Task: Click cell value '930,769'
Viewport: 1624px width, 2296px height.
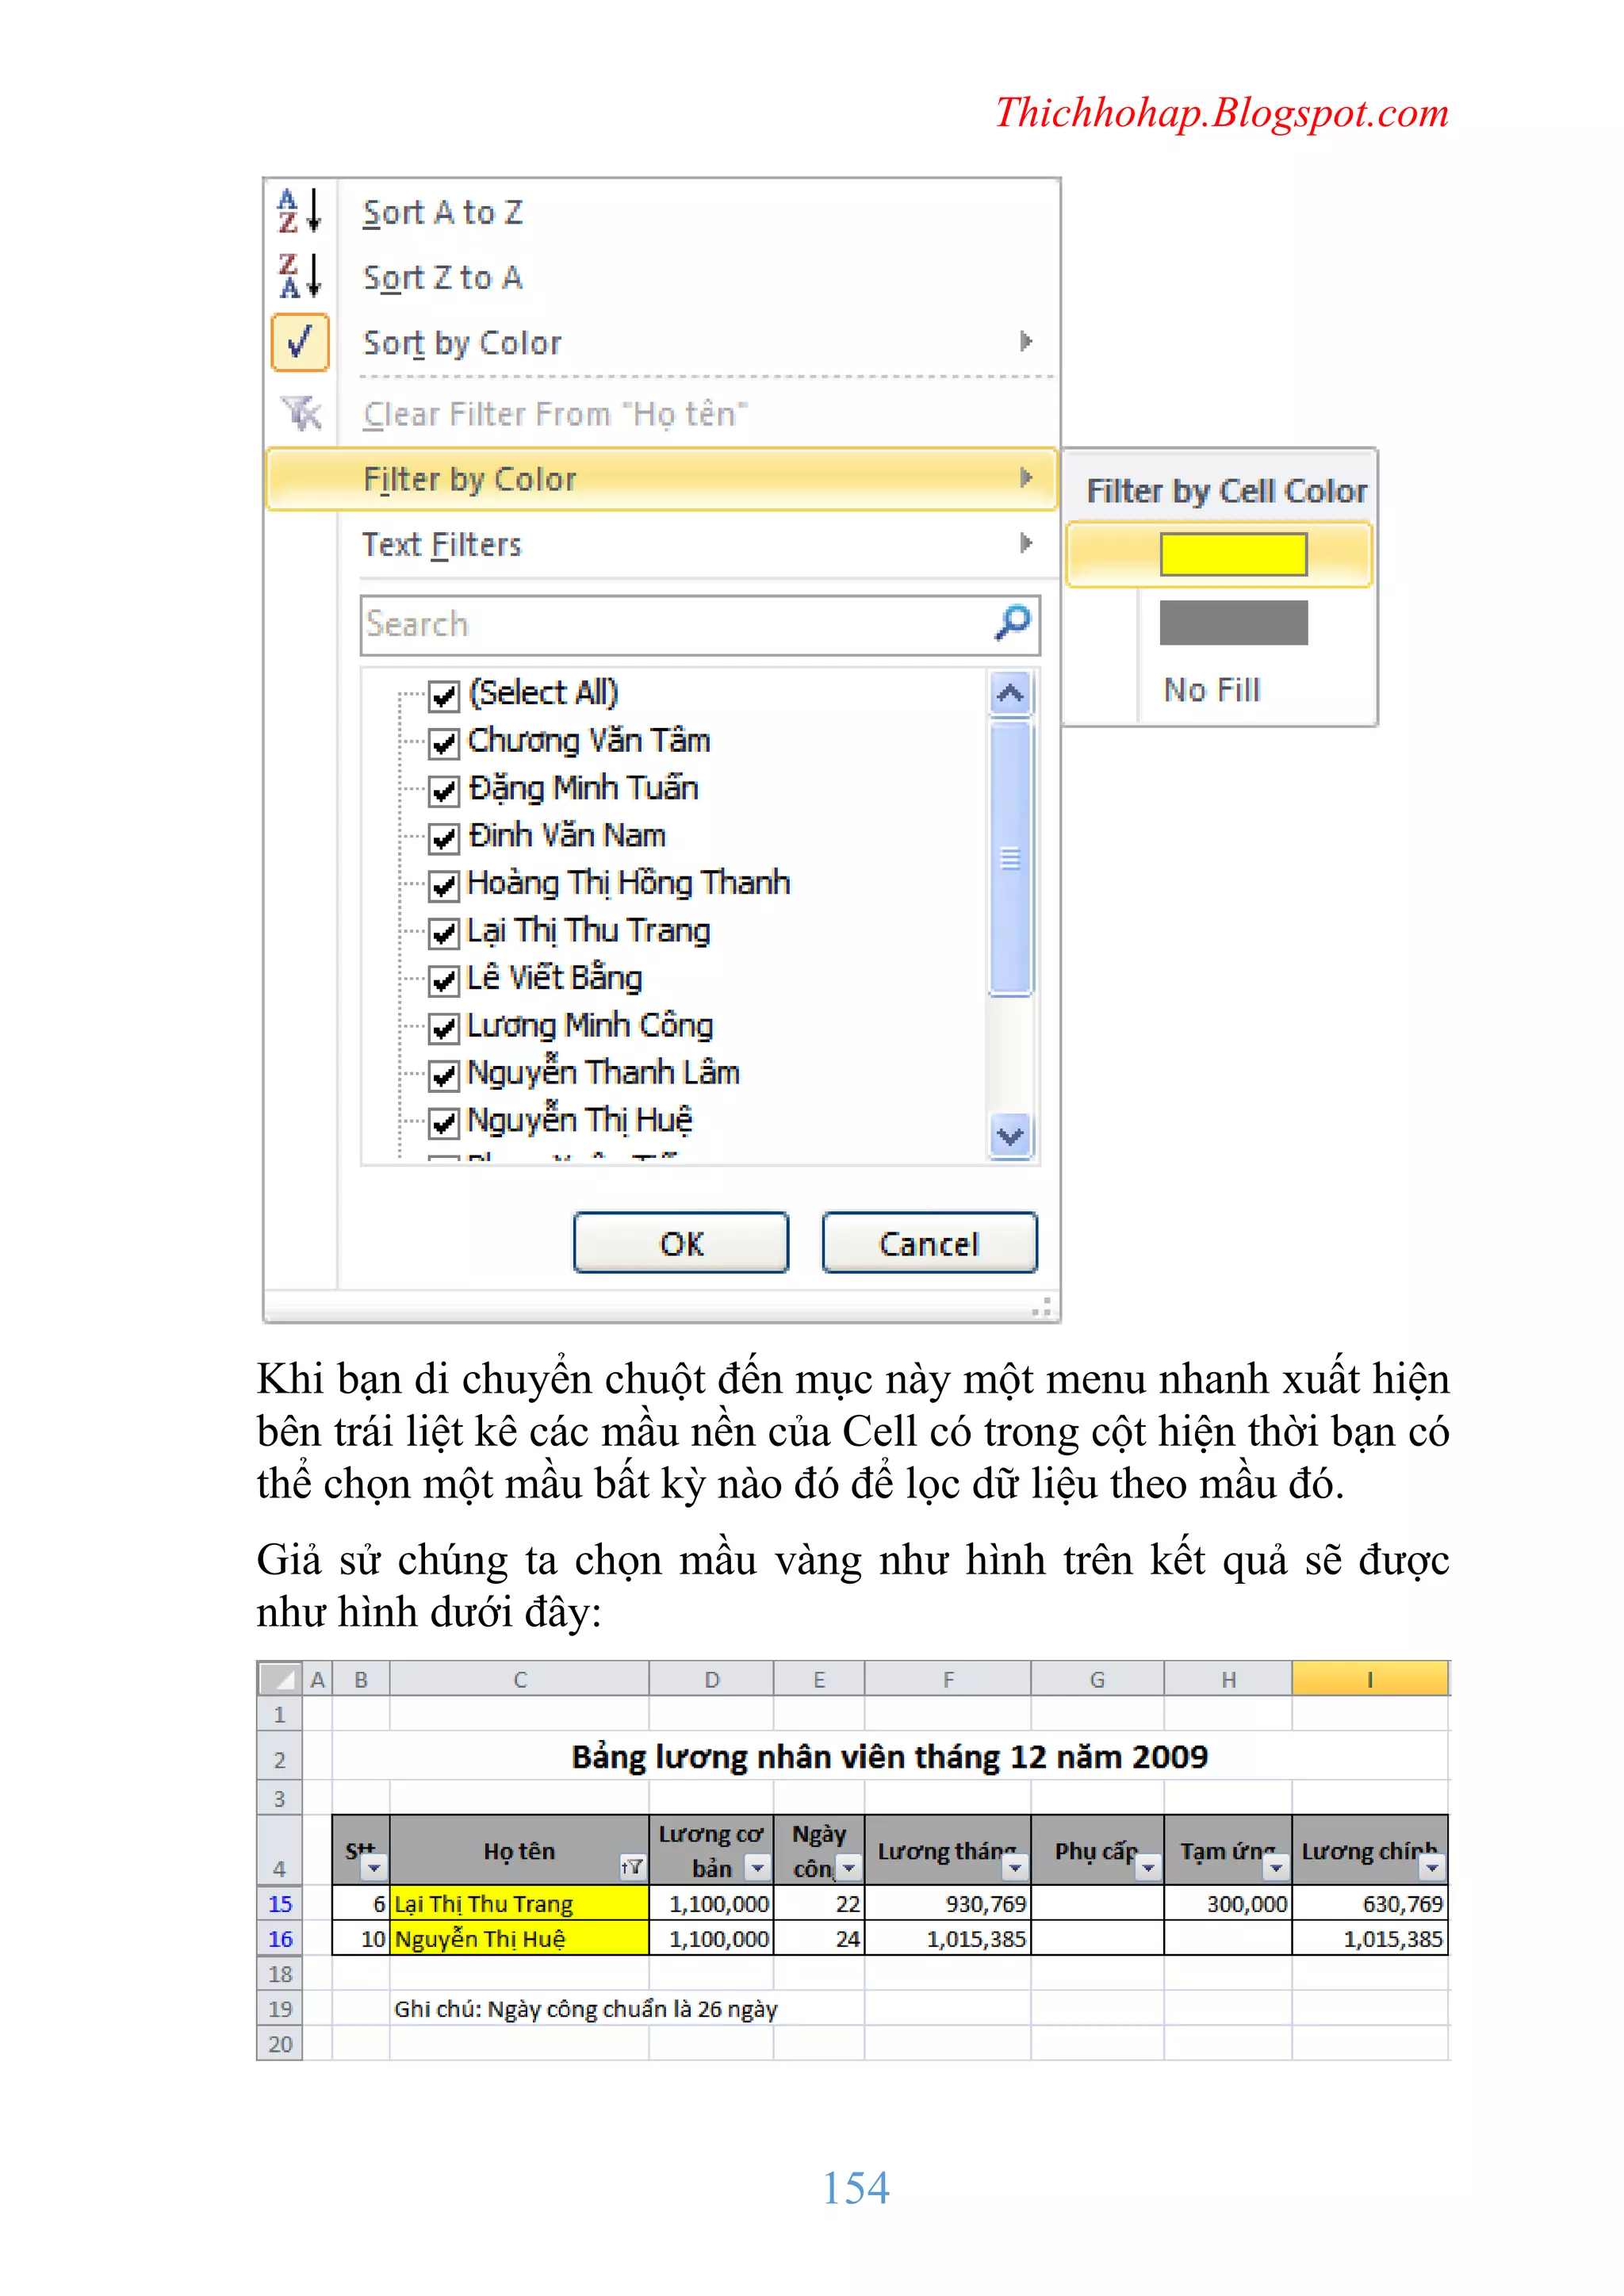Action: click(x=948, y=1904)
